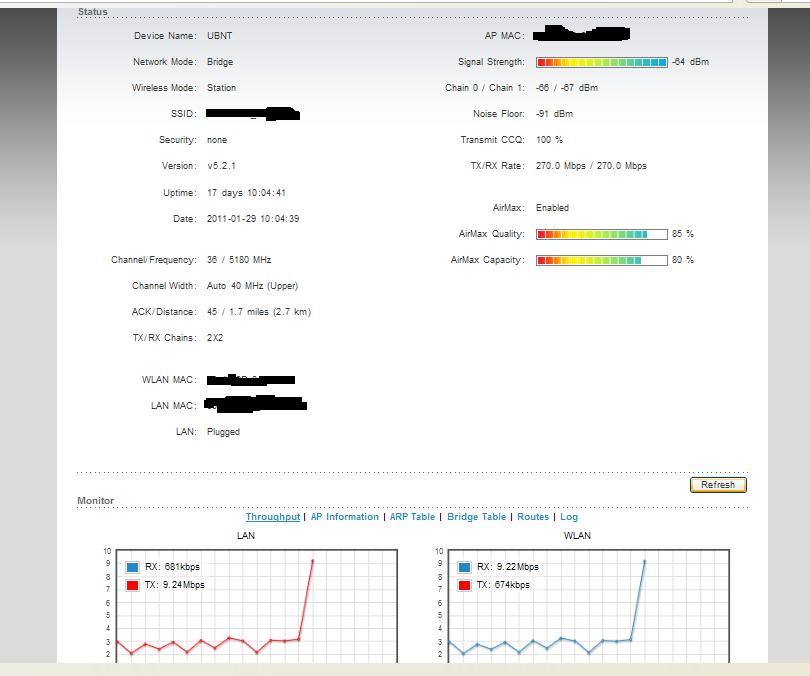Image resolution: width=810 pixels, height=676 pixels.
Task: Click the redacted SSID value
Action: click(x=253, y=114)
